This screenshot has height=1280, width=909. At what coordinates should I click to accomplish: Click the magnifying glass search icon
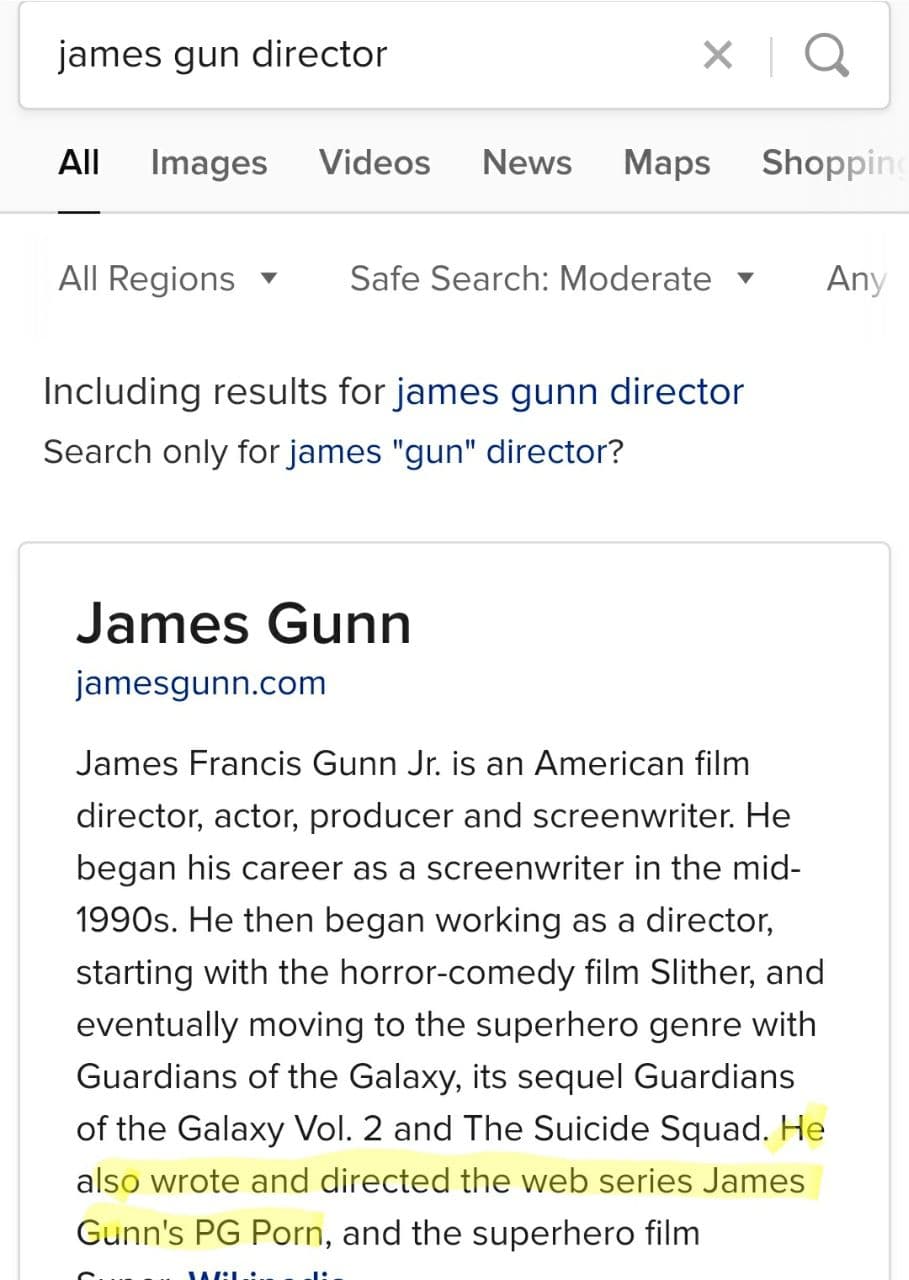[x=827, y=55]
